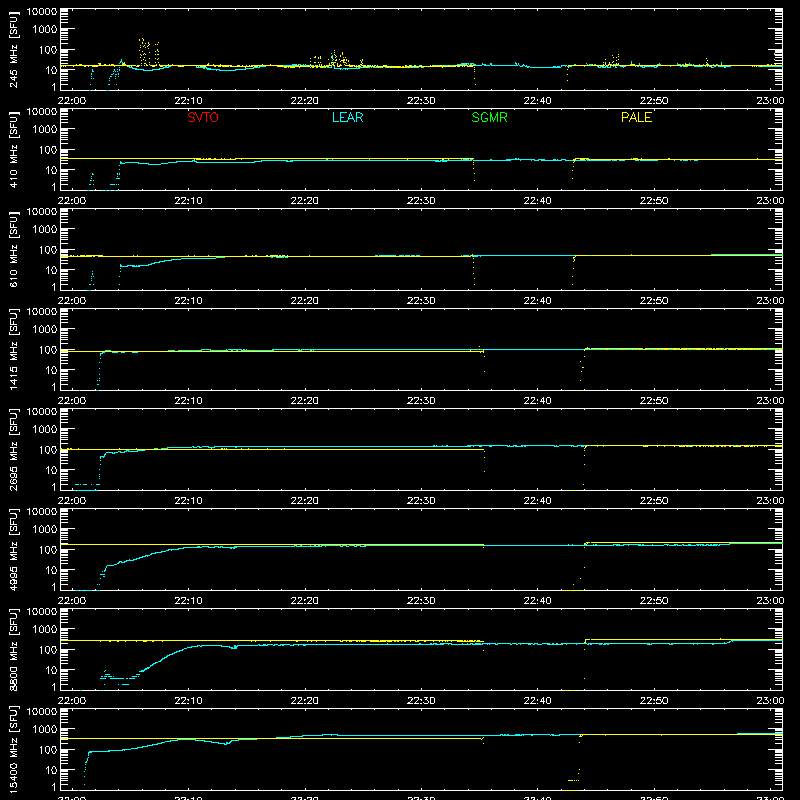Click 22:30 tick under the 410 MHz plot
This screenshot has width=800, height=800.
pos(421,201)
